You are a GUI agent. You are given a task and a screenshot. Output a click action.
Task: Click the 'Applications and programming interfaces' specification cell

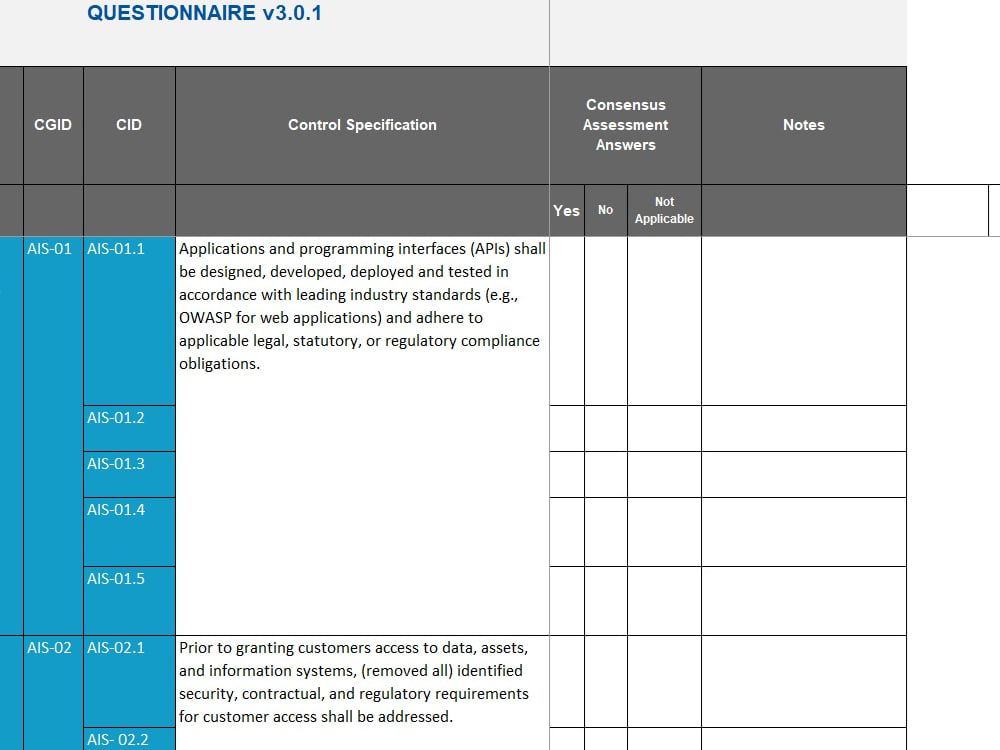[362, 436]
